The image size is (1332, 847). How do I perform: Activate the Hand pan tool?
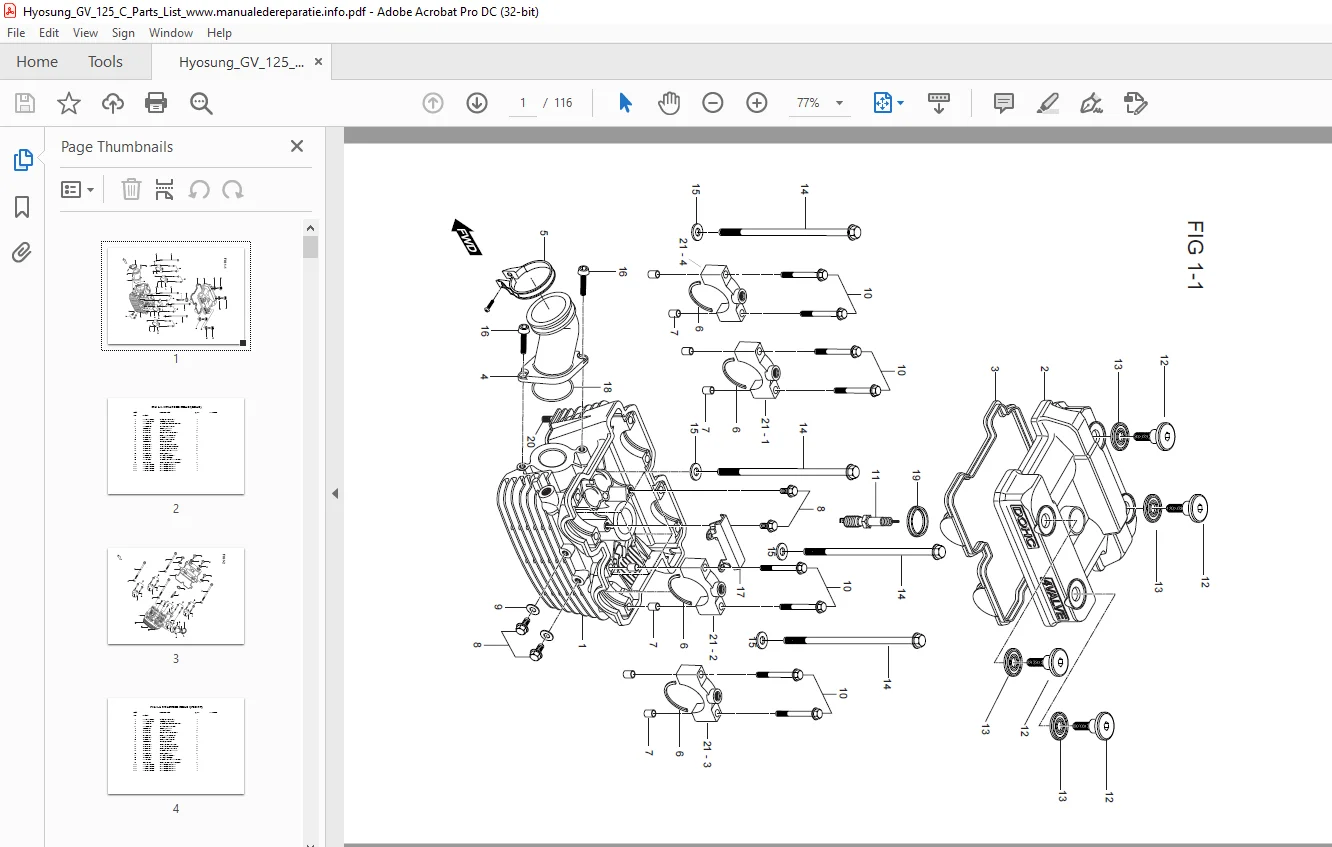point(669,103)
